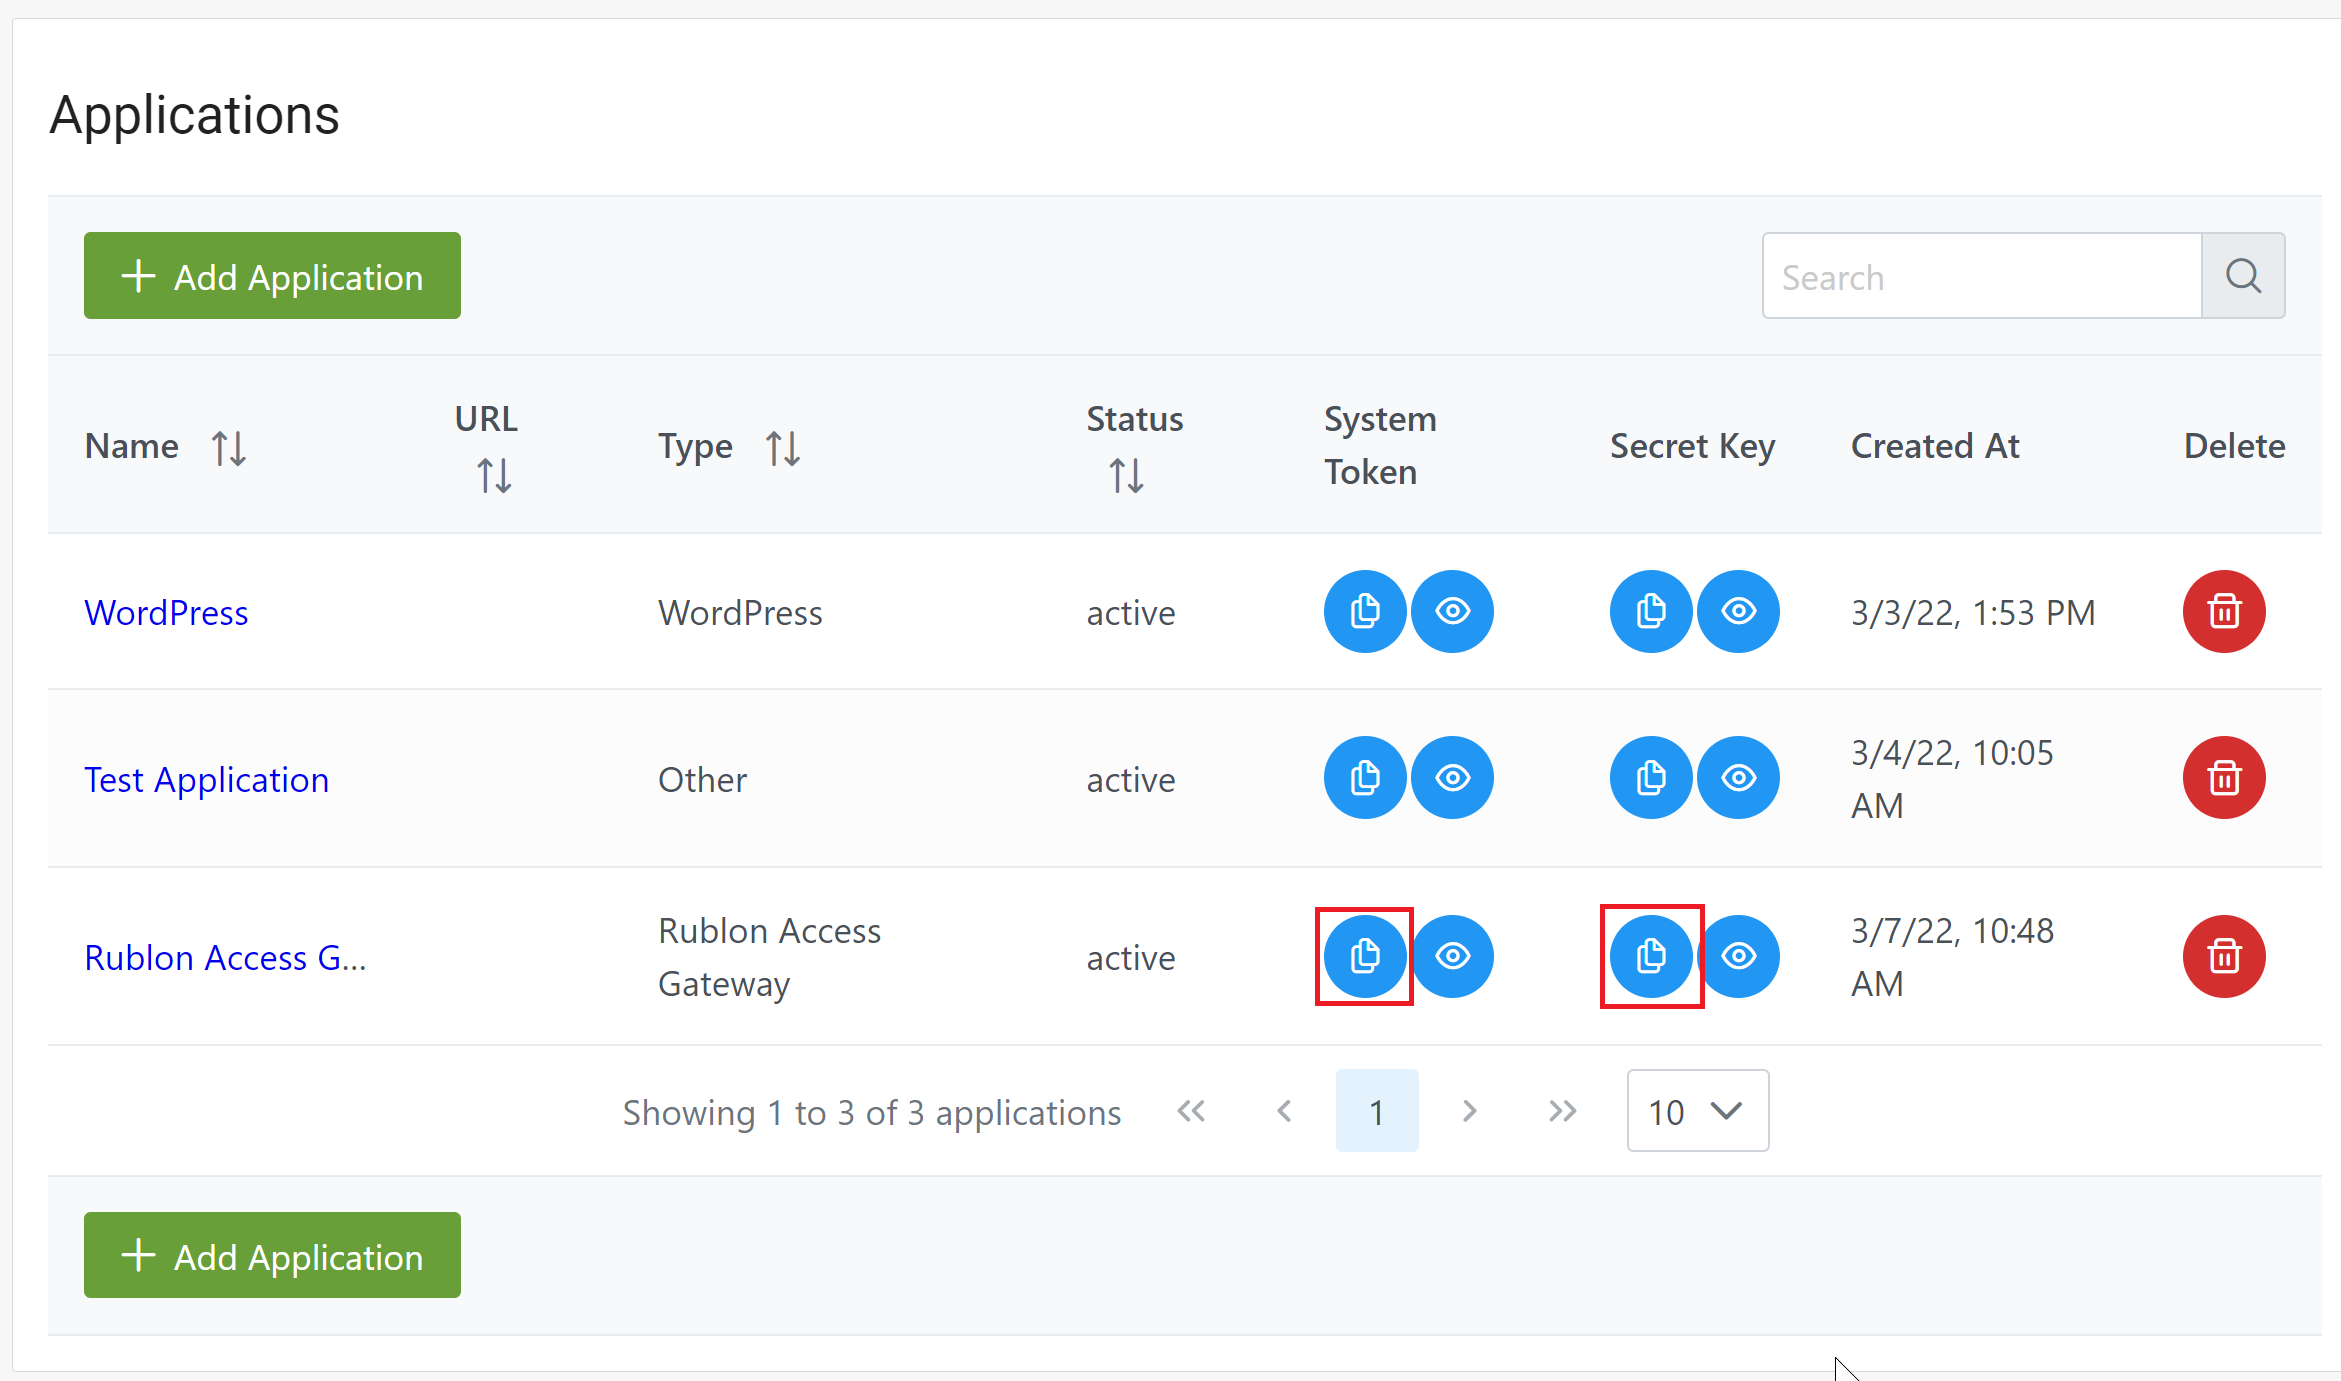Reveal the WordPress system token
This screenshot has width=2341, height=1381.
[x=1452, y=611]
